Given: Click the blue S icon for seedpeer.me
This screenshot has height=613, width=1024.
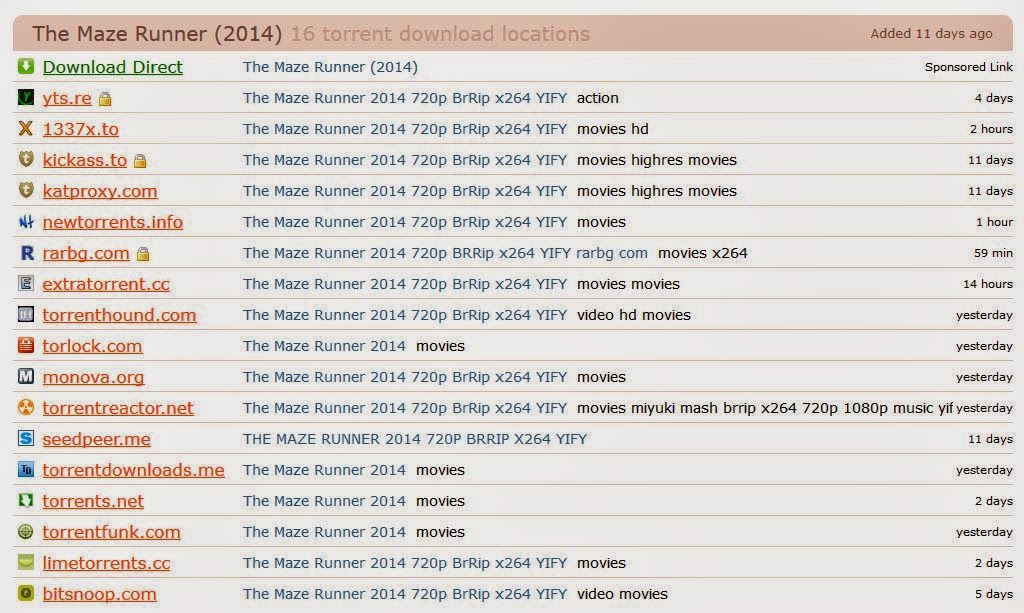Looking at the screenshot, I should pyautogui.click(x=25, y=438).
